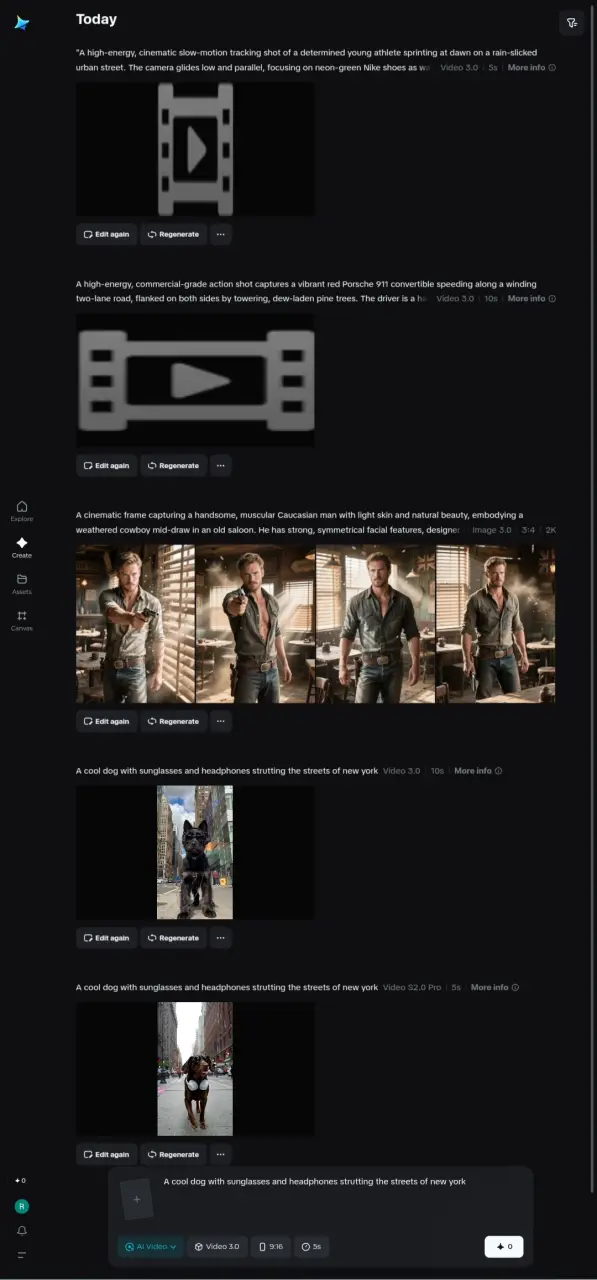Click Regenerate under the cowboy images
The image size is (597, 1280).
click(x=173, y=721)
